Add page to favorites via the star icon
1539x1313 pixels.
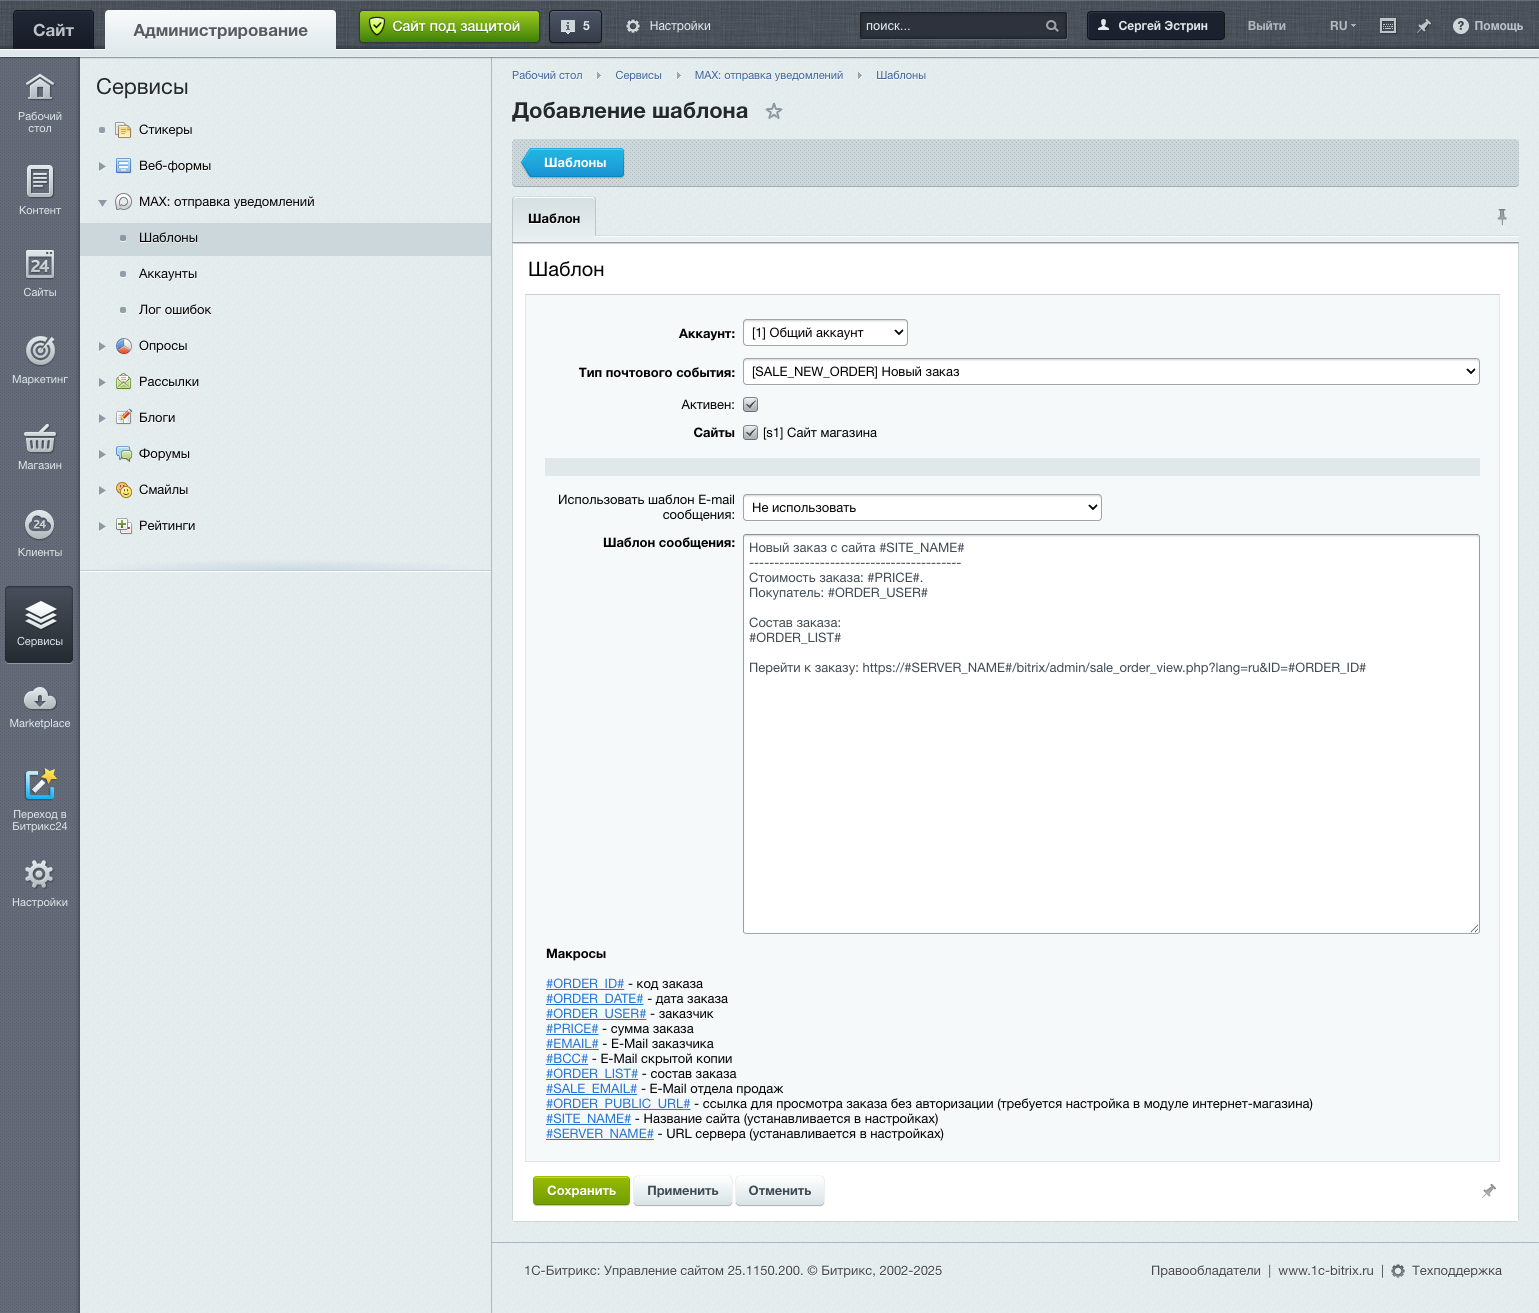click(774, 112)
